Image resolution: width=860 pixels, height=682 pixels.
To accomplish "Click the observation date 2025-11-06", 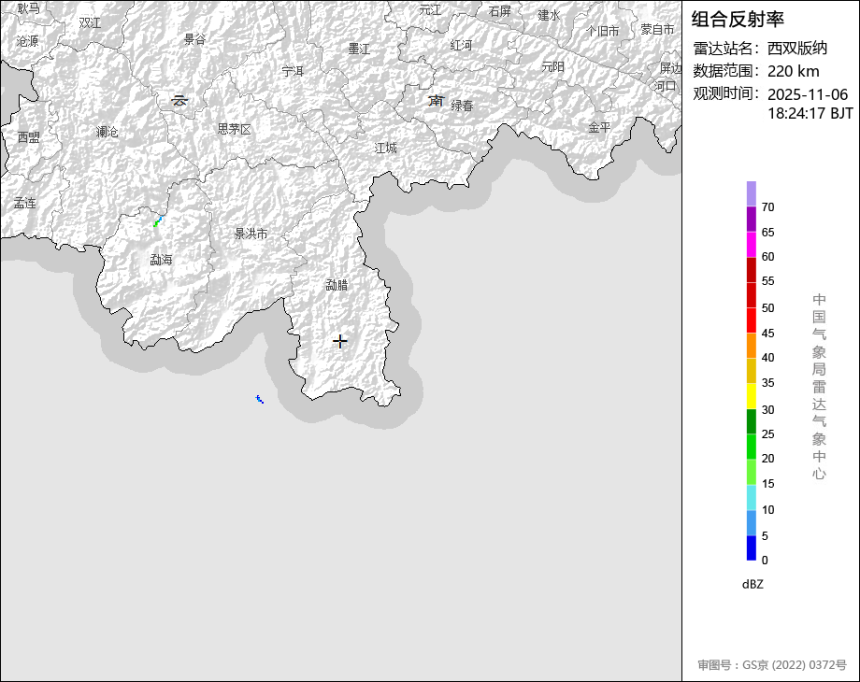I will 807,94.
